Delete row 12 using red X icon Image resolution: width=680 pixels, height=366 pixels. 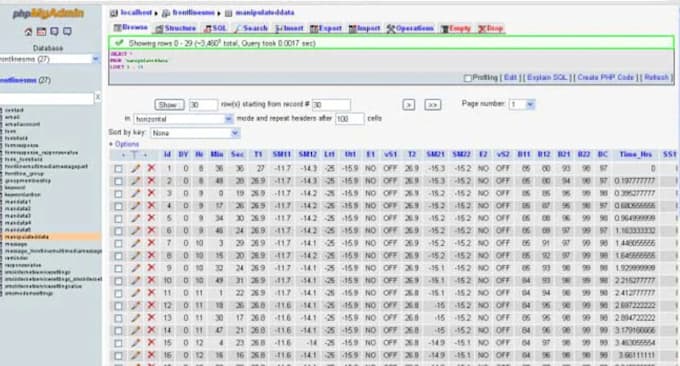click(151, 305)
